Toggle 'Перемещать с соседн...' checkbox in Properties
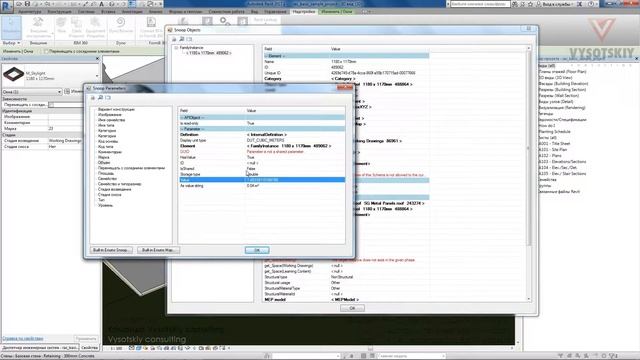This screenshot has width=640, height=360. click(51, 105)
